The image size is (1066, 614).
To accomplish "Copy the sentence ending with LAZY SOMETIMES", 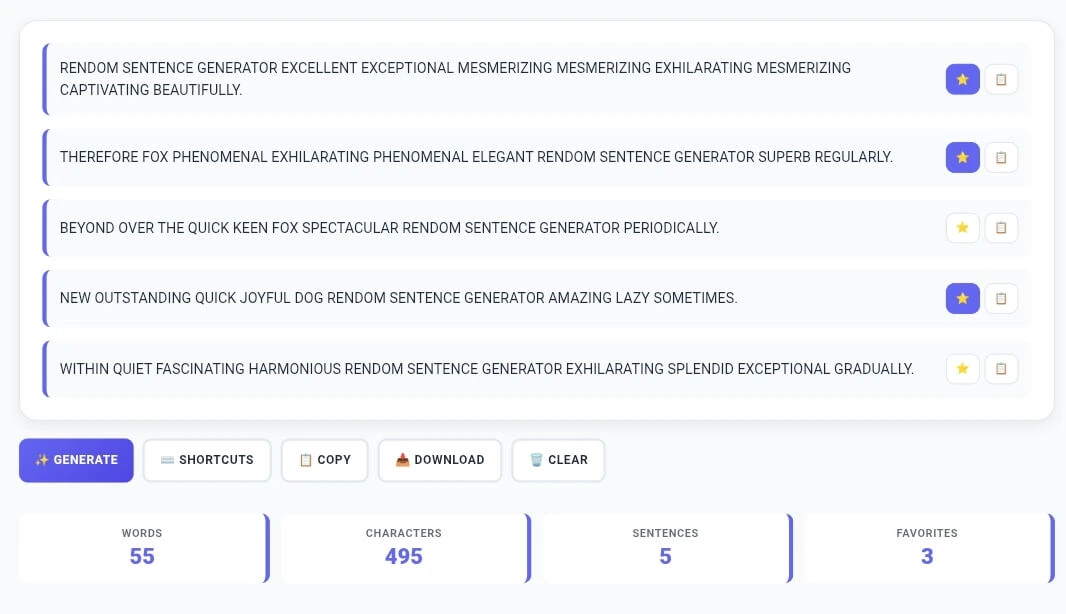I will 1001,298.
